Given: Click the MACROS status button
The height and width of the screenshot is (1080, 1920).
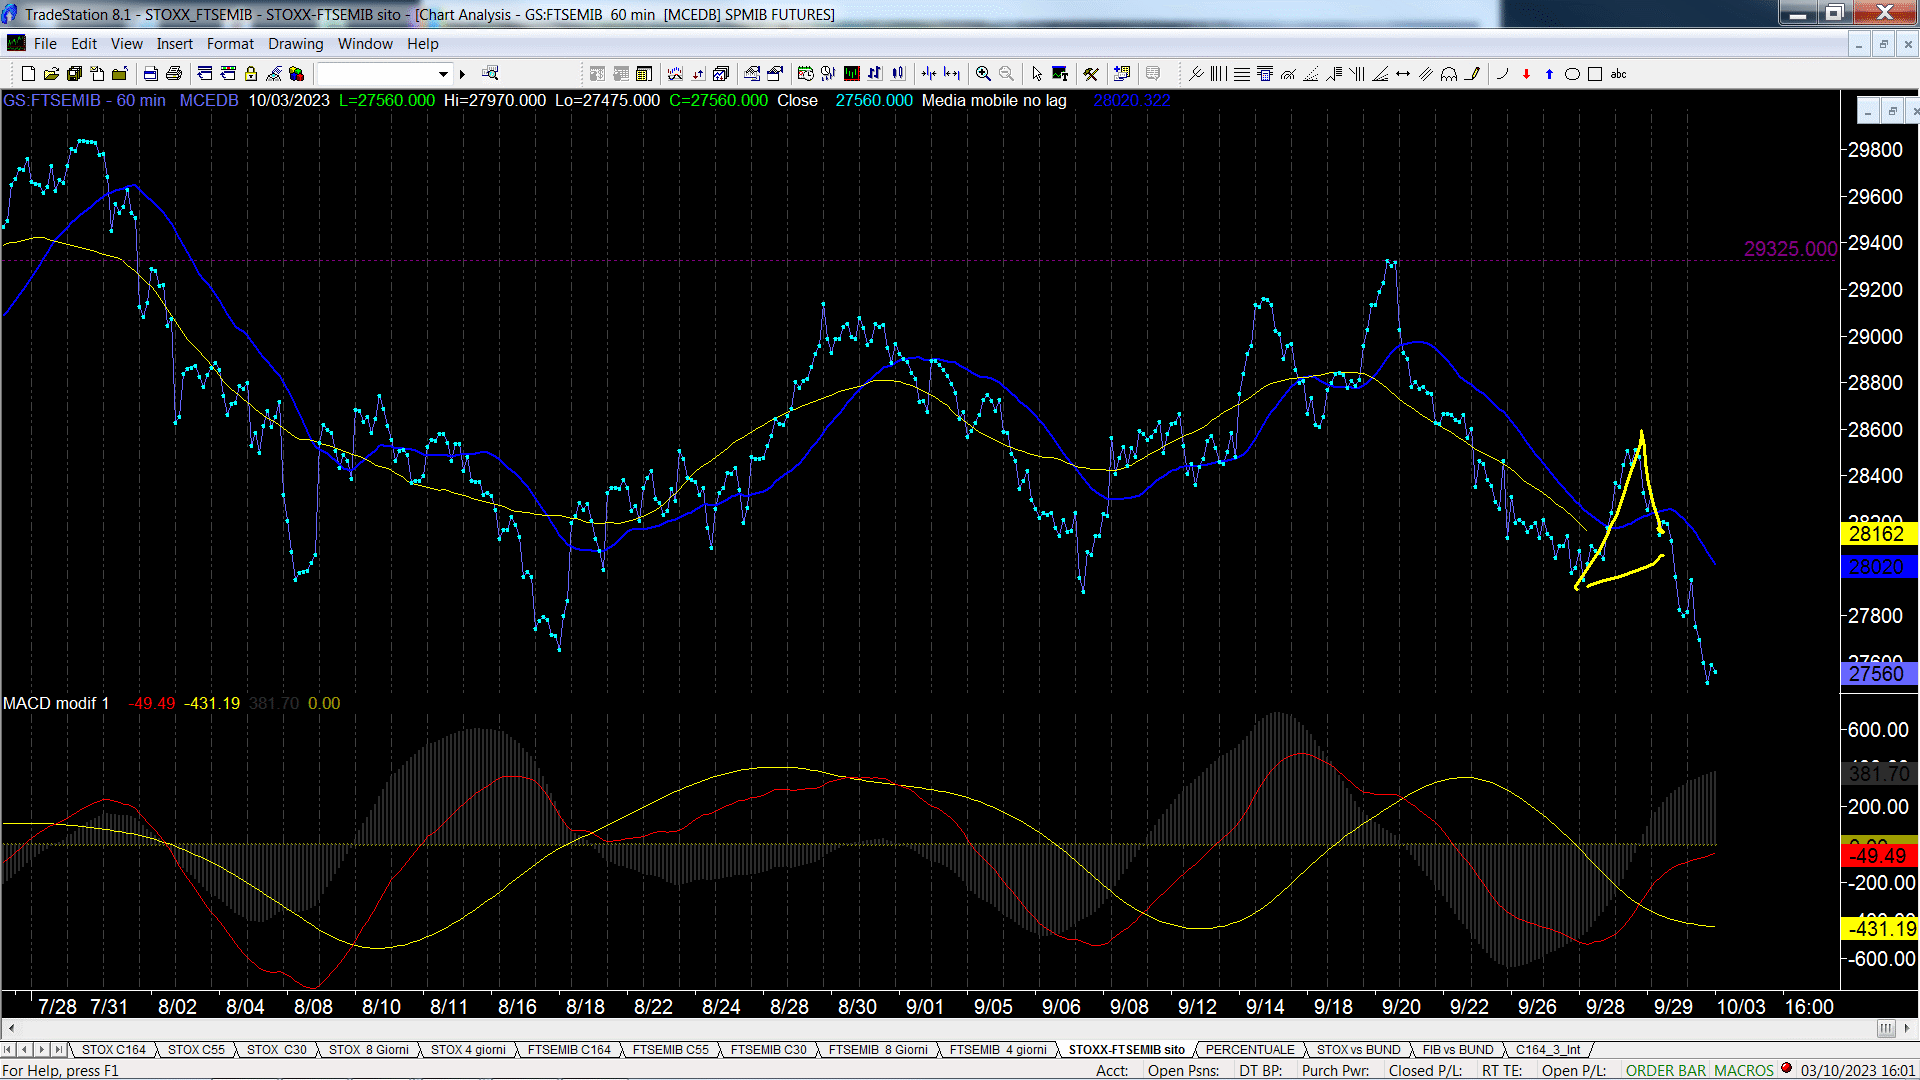Looking at the screenshot, I should tap(1744, 1070).
